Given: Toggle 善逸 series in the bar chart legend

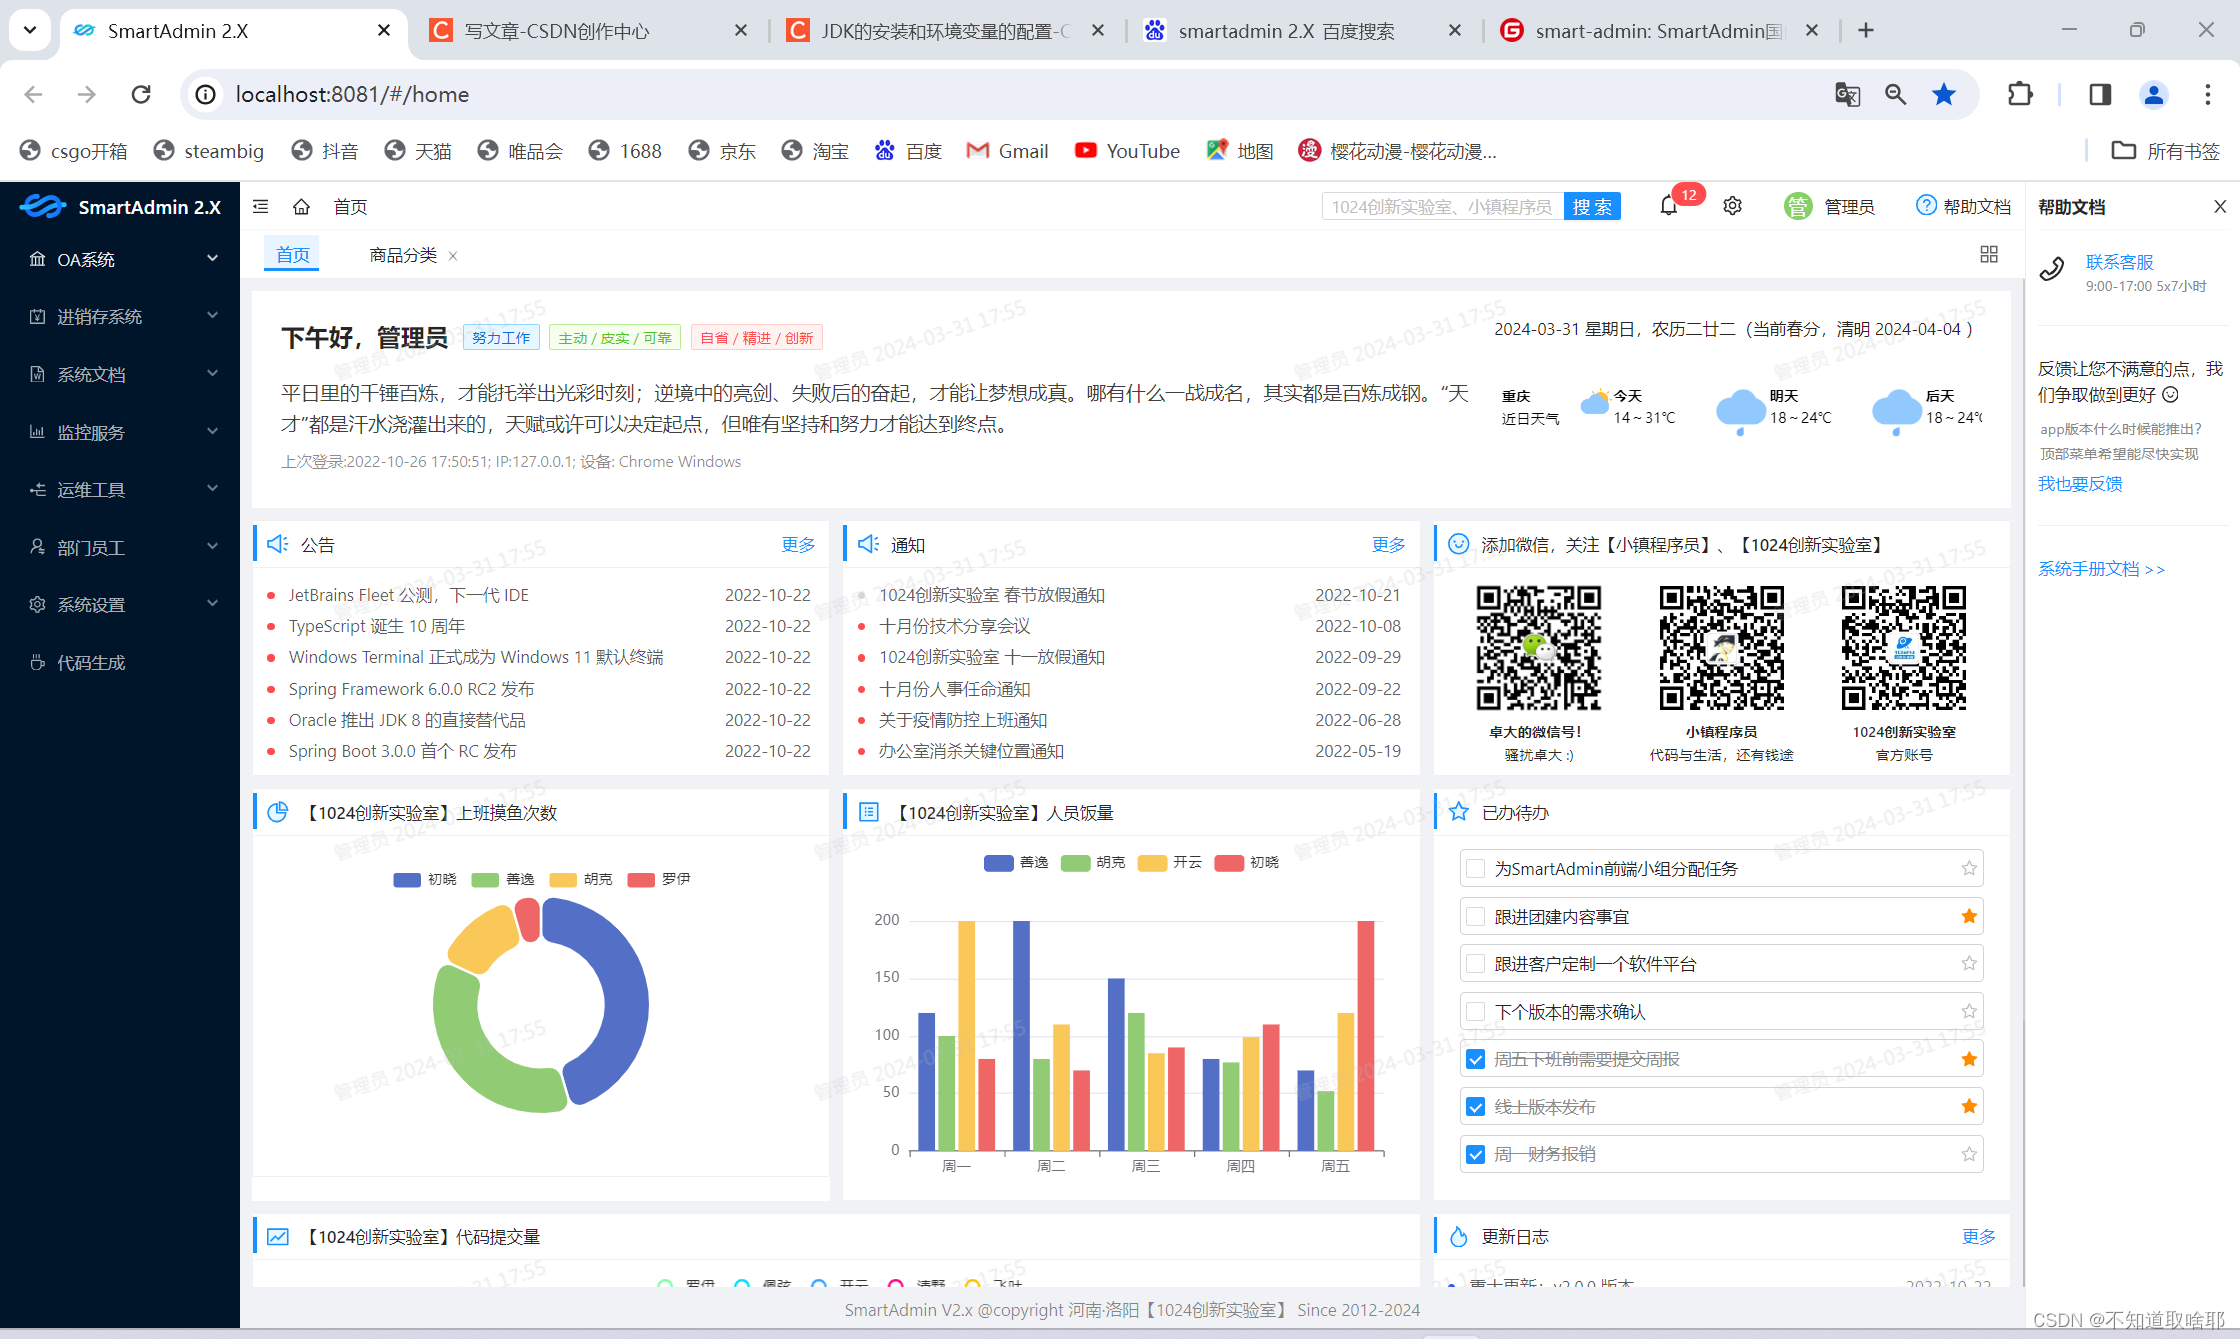Looking at the screenshot, I should click(x=1016, y=862).
